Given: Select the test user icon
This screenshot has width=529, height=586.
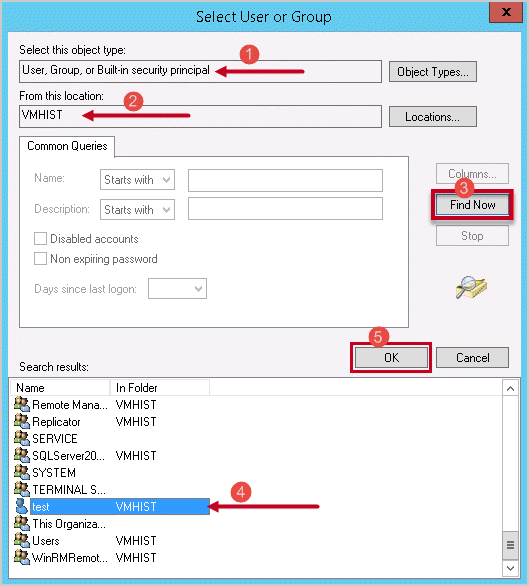Looking at the screenshot, I should point(22,506).
